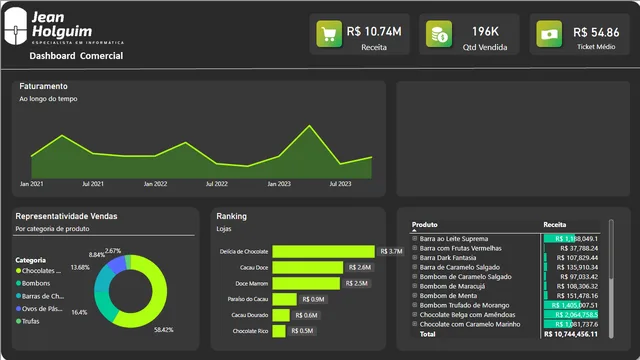The width and height of the screenshot is (640, 360).
Task: Select the R$ 54.86 Ticket Médio value
Action: coord(596,32)
